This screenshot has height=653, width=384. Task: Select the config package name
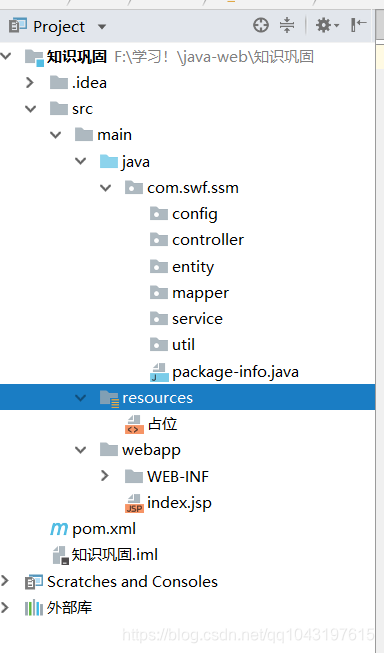coord(195,214)
